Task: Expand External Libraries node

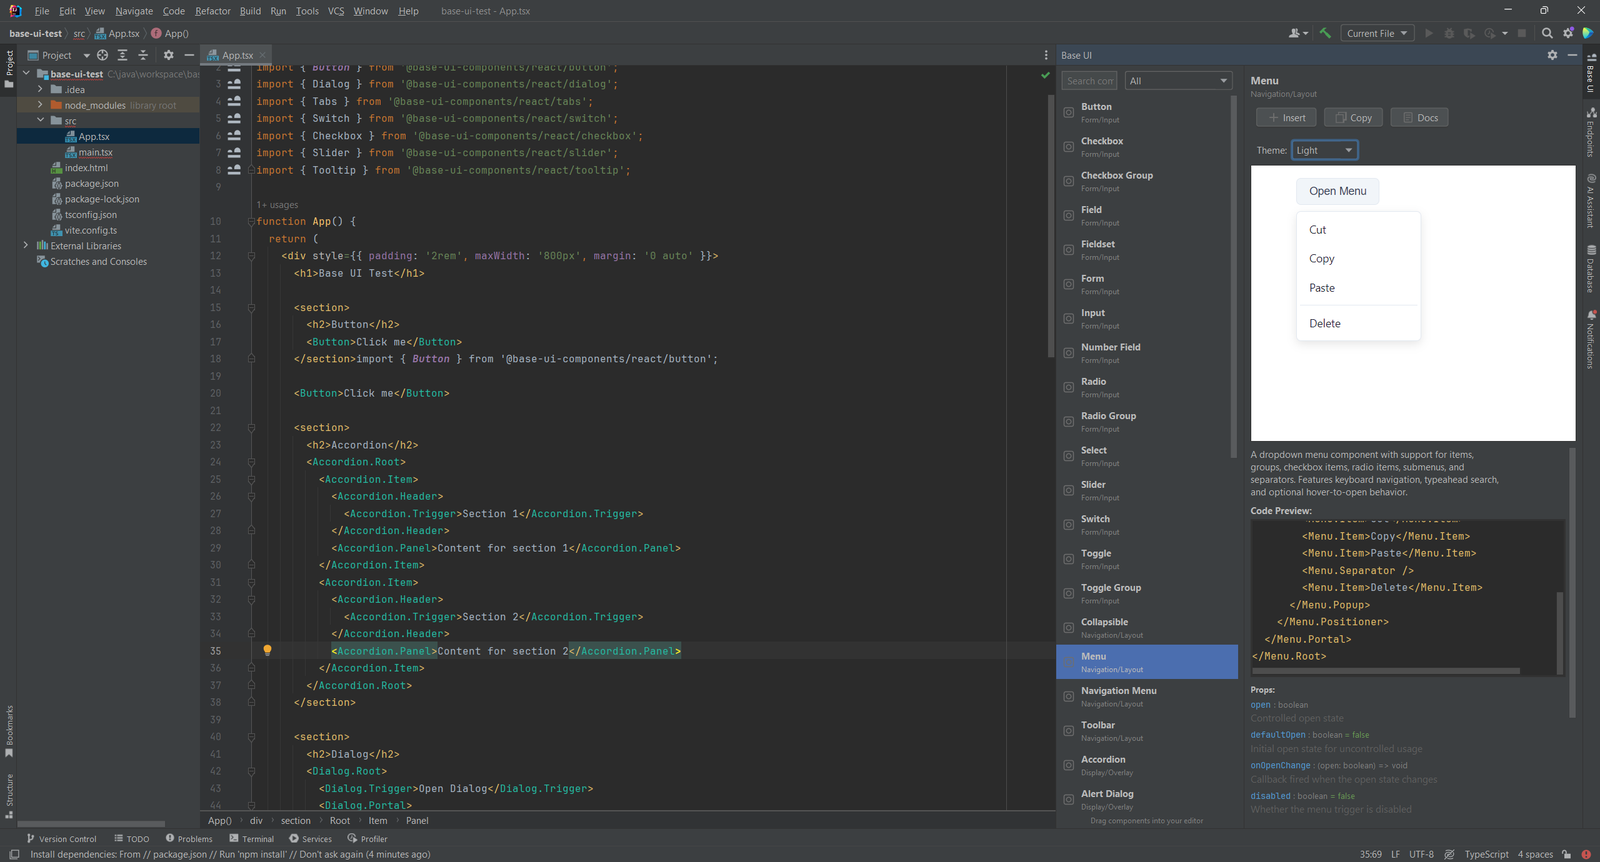Action: click(26, 245)
